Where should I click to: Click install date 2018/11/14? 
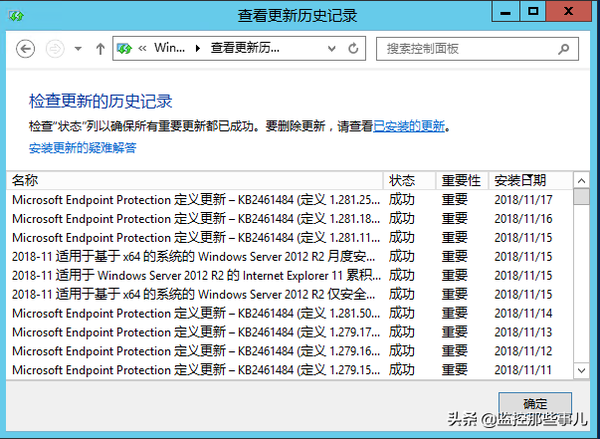pos(523,313)
